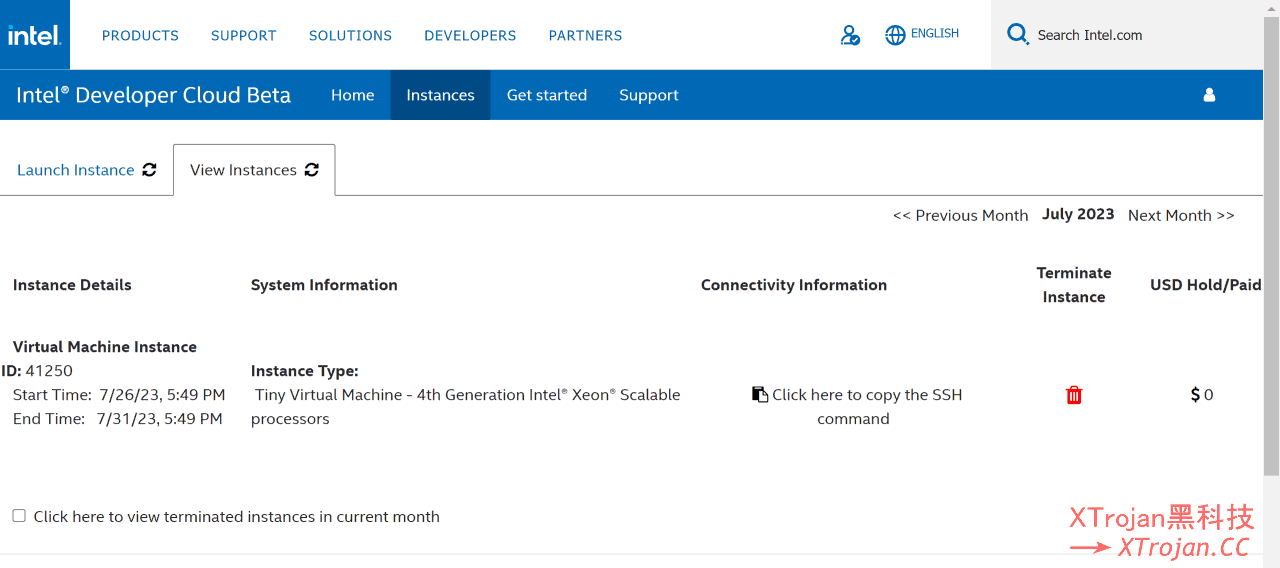
Task: Open the Products menu
Action: 140,35
